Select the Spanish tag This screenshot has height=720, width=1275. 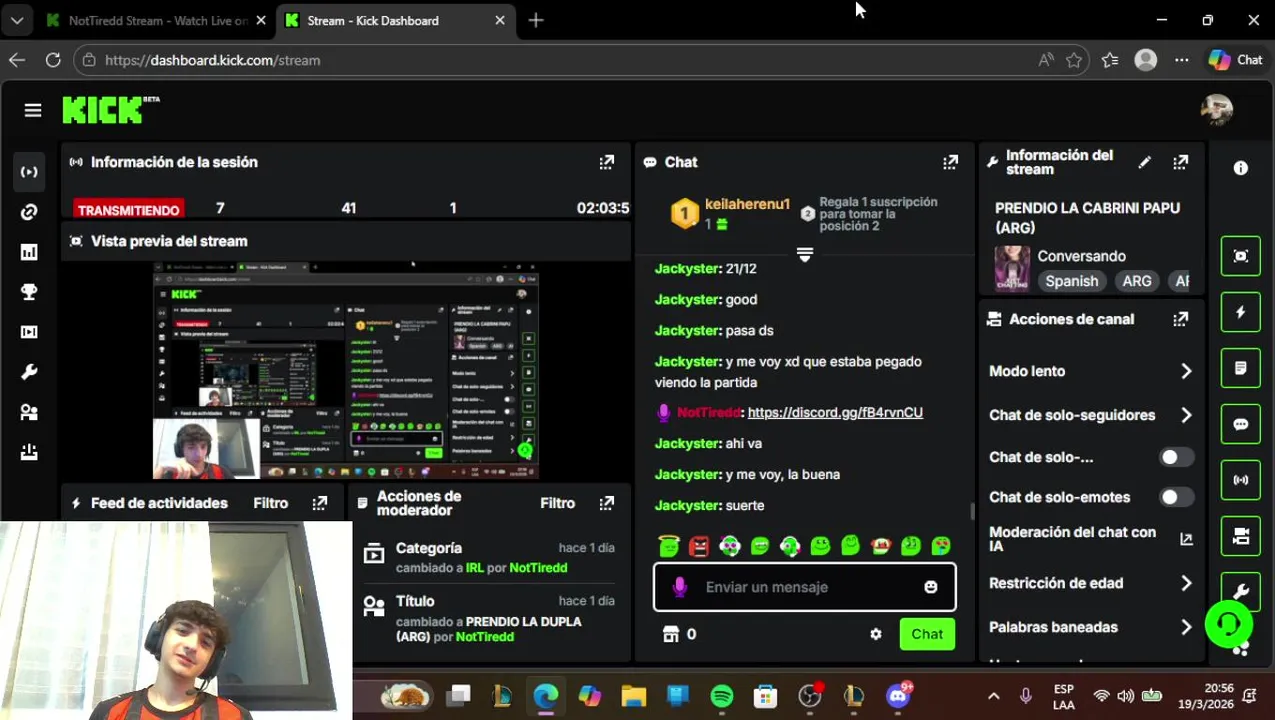tap(1071, 281)
